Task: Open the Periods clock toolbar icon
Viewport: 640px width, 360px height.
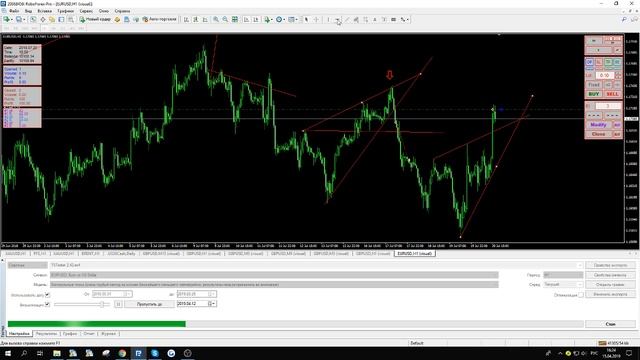Action: (280, 19)
